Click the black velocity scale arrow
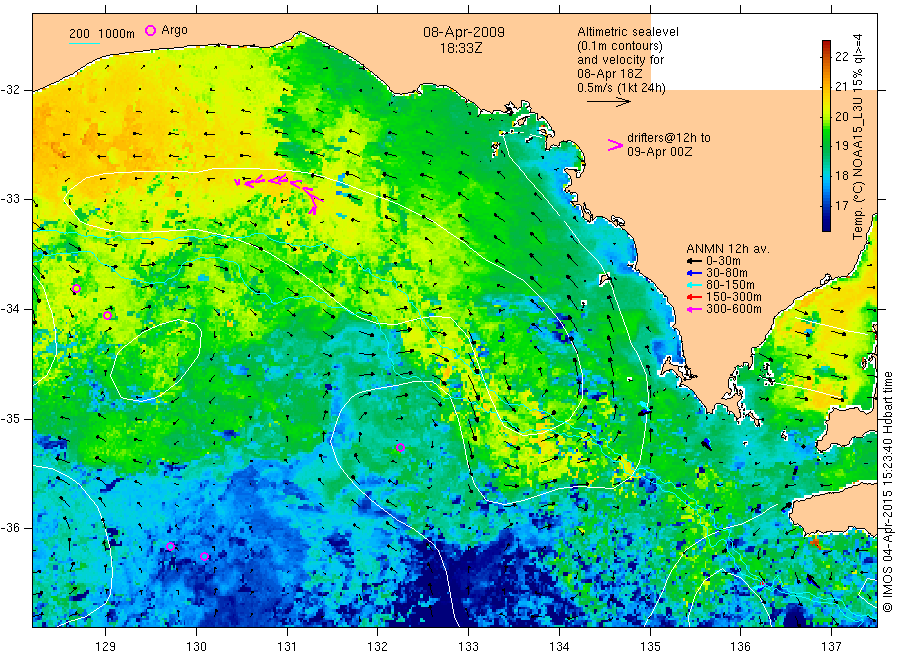Viewport: 900px width, 660px height. [608, 102]
